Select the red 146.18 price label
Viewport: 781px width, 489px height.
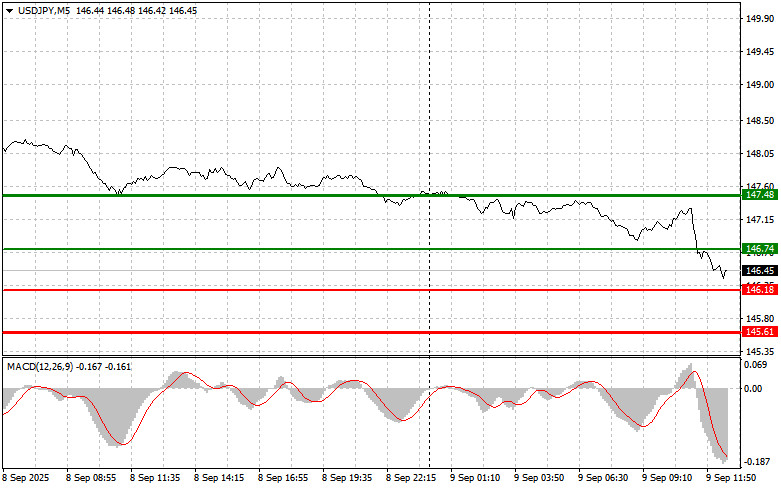coord(760,289)
